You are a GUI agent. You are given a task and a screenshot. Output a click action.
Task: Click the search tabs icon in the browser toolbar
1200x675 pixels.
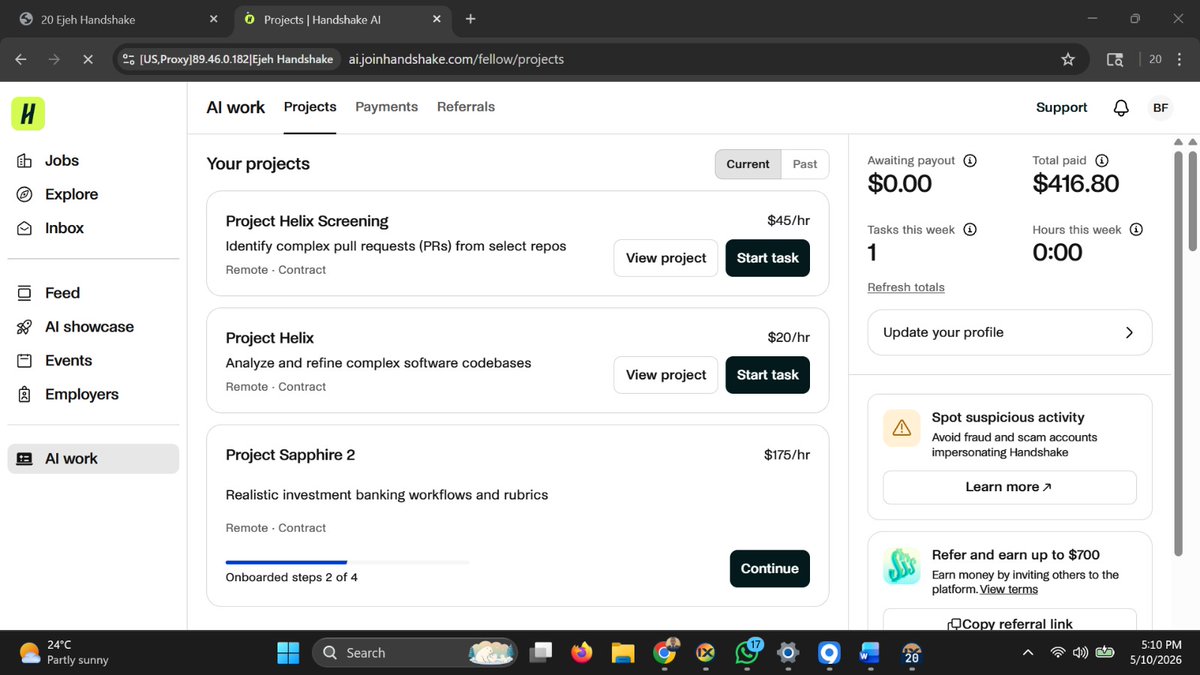click(x=1115, y=59)
